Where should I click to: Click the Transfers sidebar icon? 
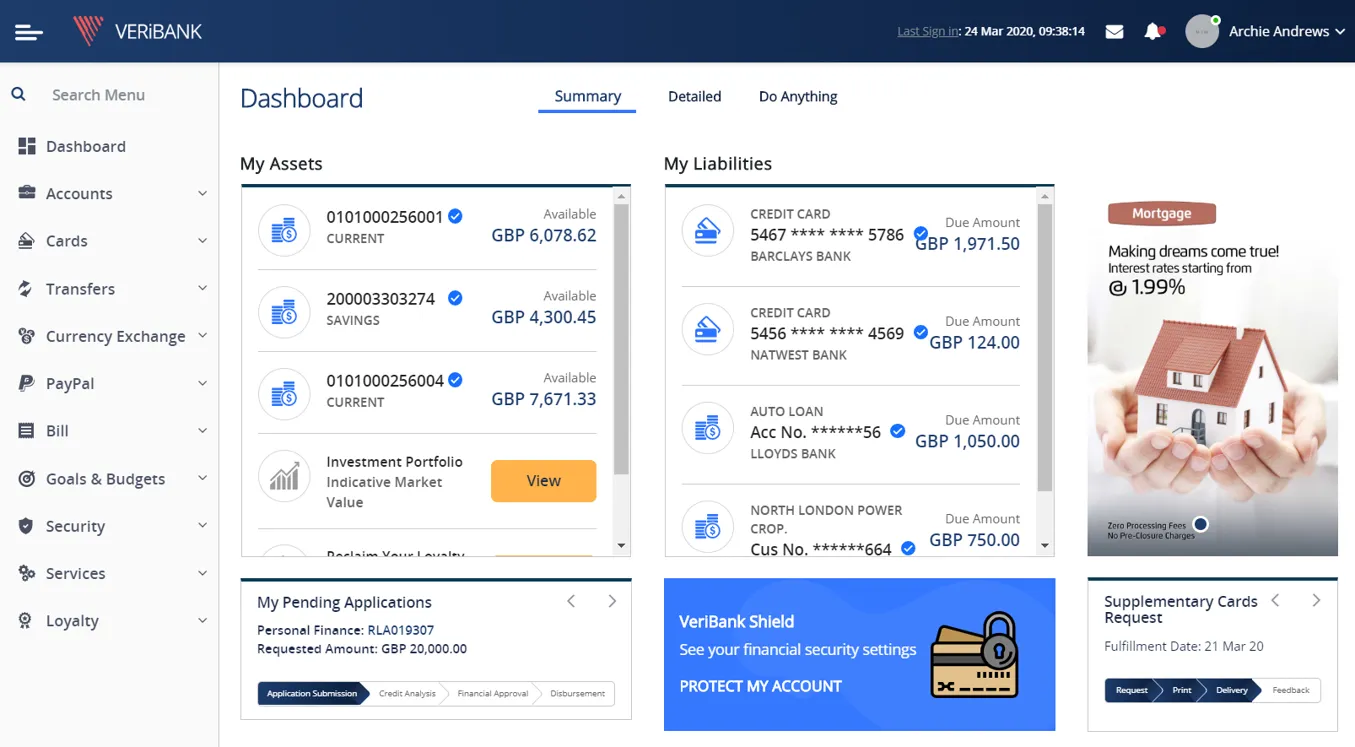(27, 289)
